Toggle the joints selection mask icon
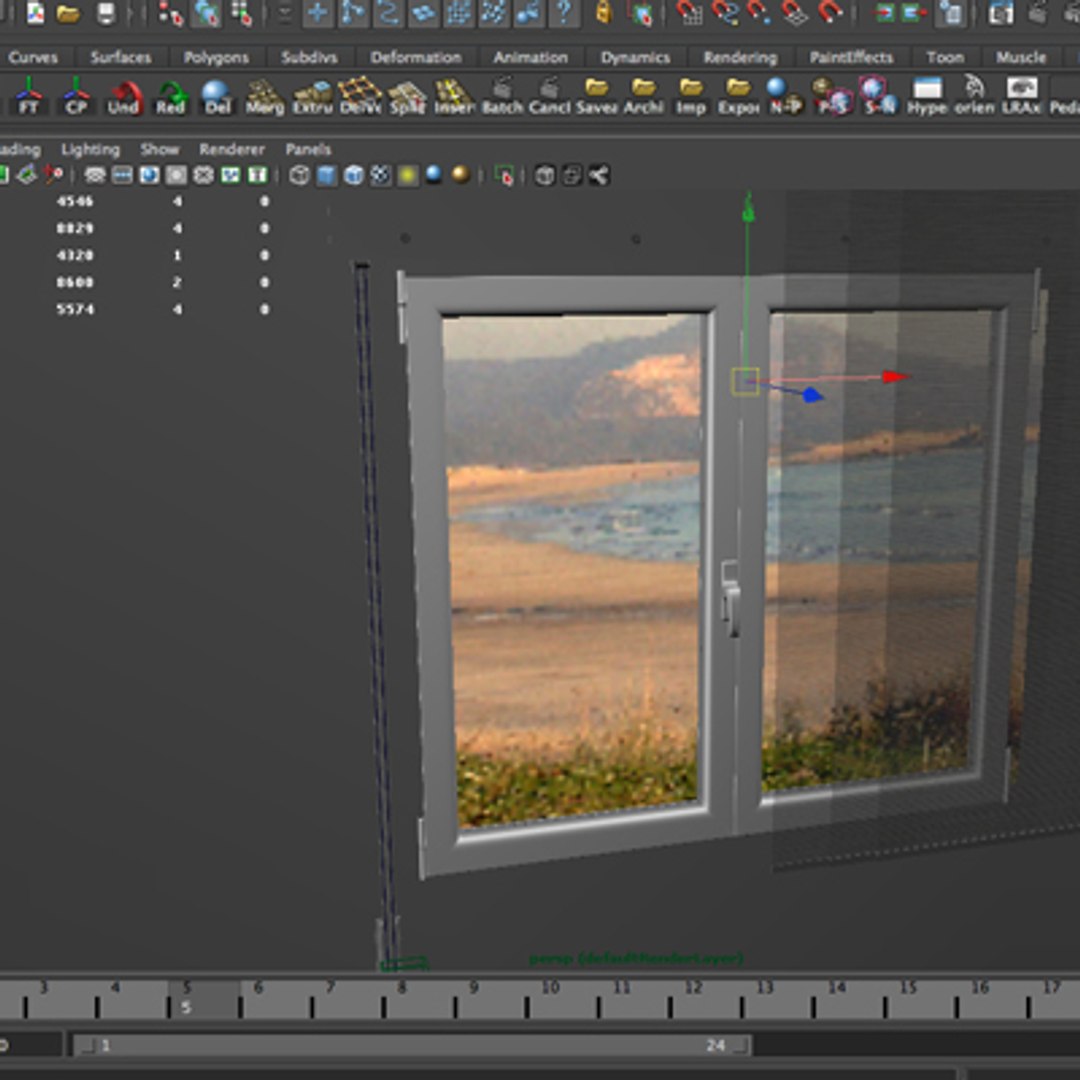Screen dimensions: 1080x1080 click(353, 13)
